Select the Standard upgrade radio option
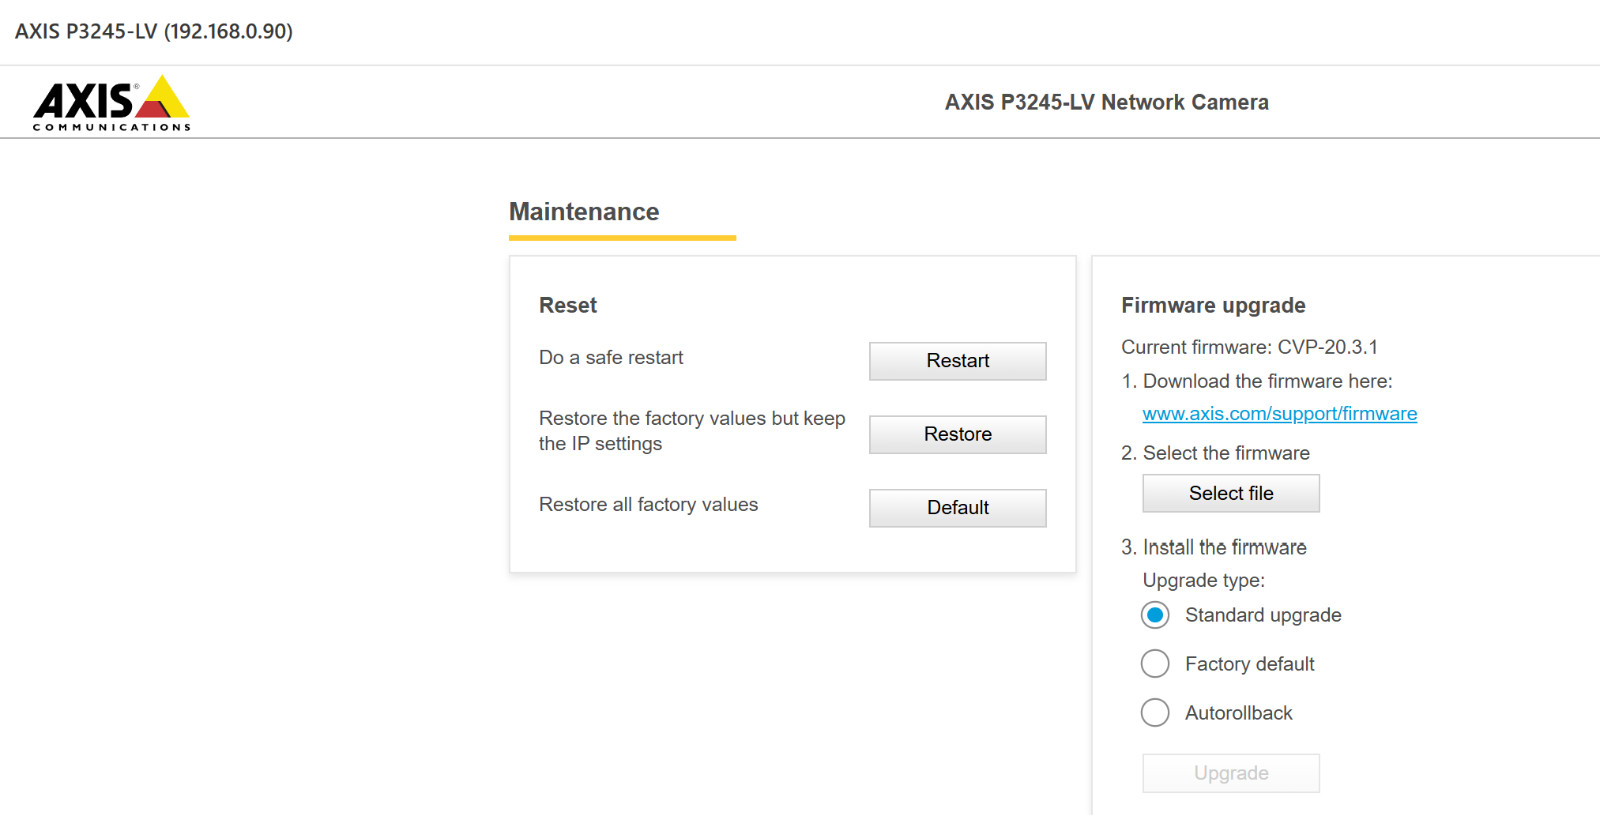1600x815 pixels. coord(1155,615)
